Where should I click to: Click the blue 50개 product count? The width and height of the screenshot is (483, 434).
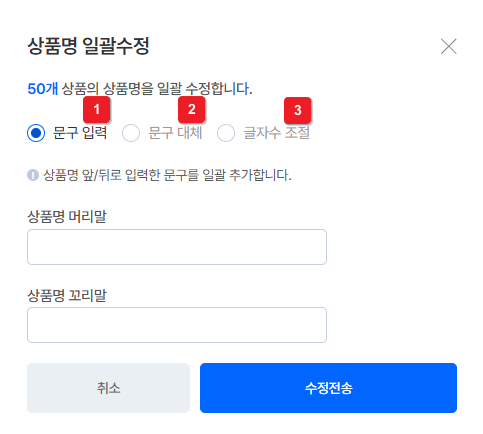click(x=43, y=89)
